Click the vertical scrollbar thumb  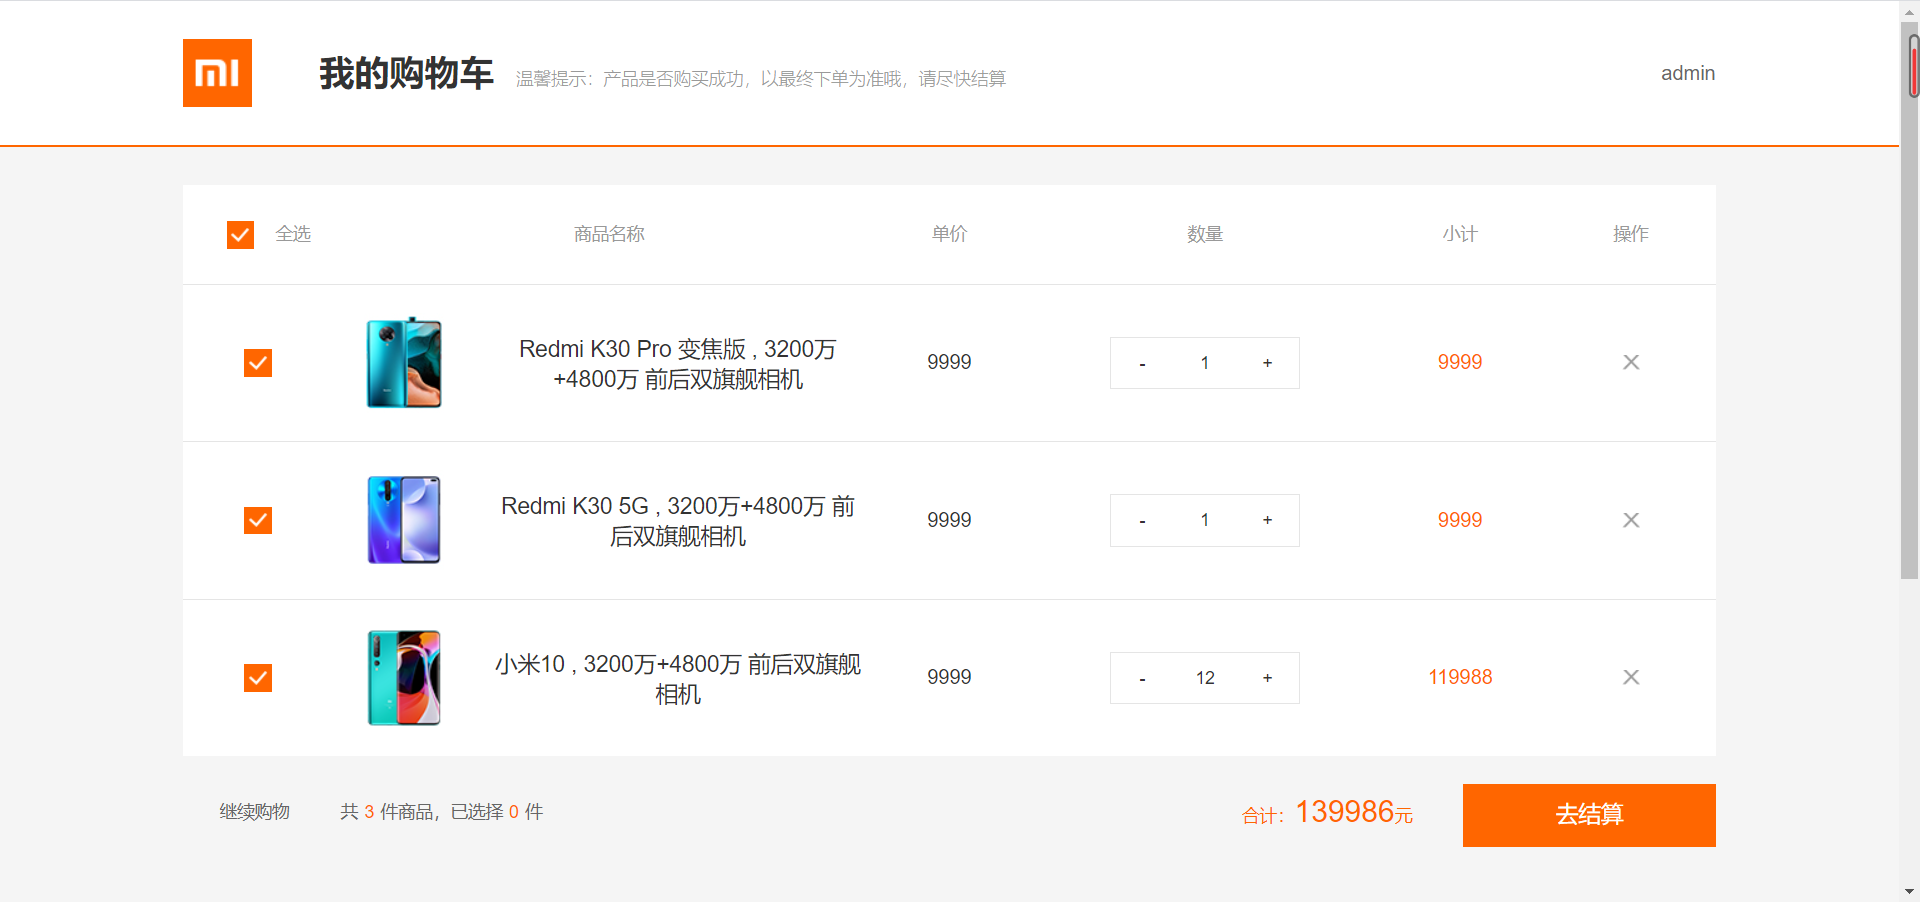click(1910, 300)
